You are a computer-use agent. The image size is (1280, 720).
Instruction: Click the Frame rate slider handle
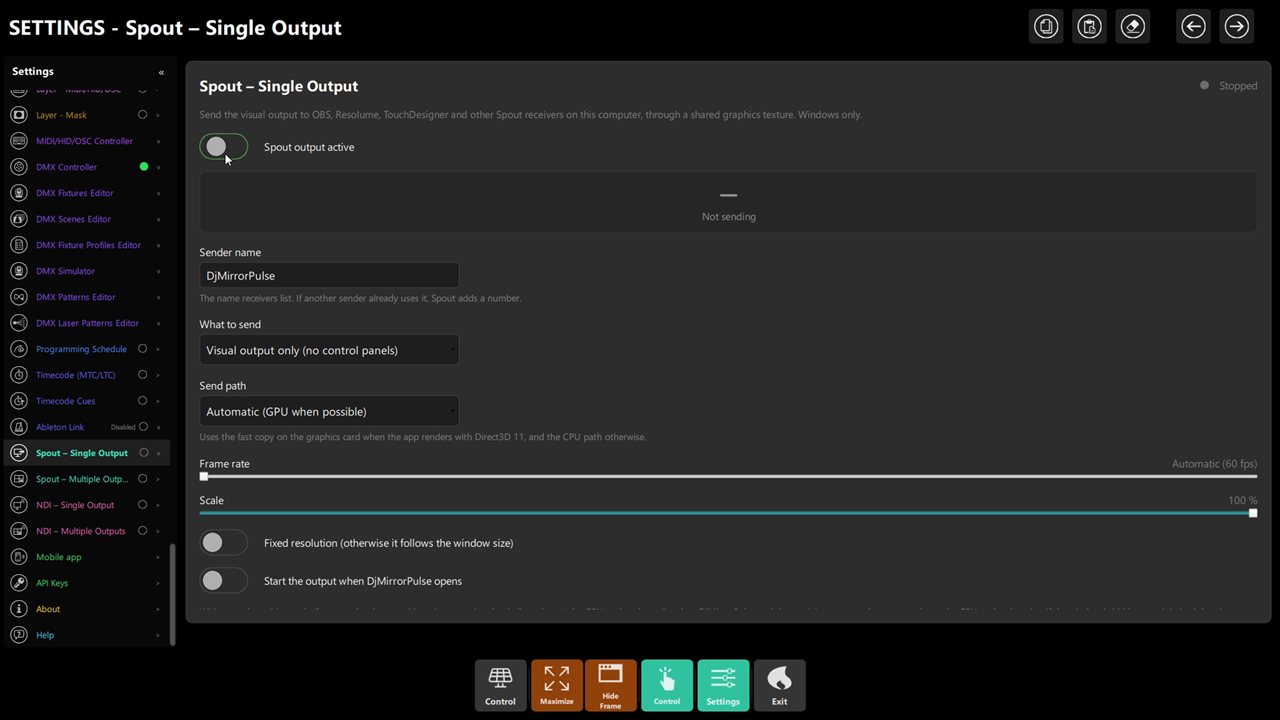point(204,477)
